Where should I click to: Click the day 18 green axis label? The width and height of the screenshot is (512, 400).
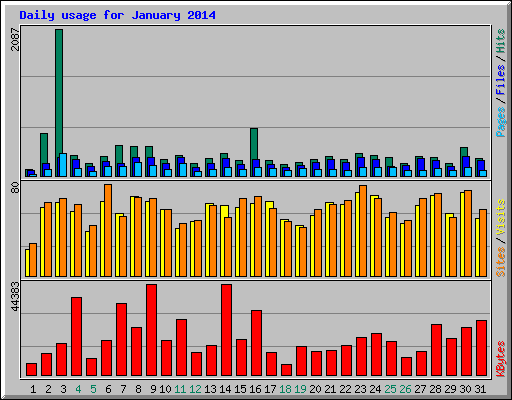click(285, 389)
